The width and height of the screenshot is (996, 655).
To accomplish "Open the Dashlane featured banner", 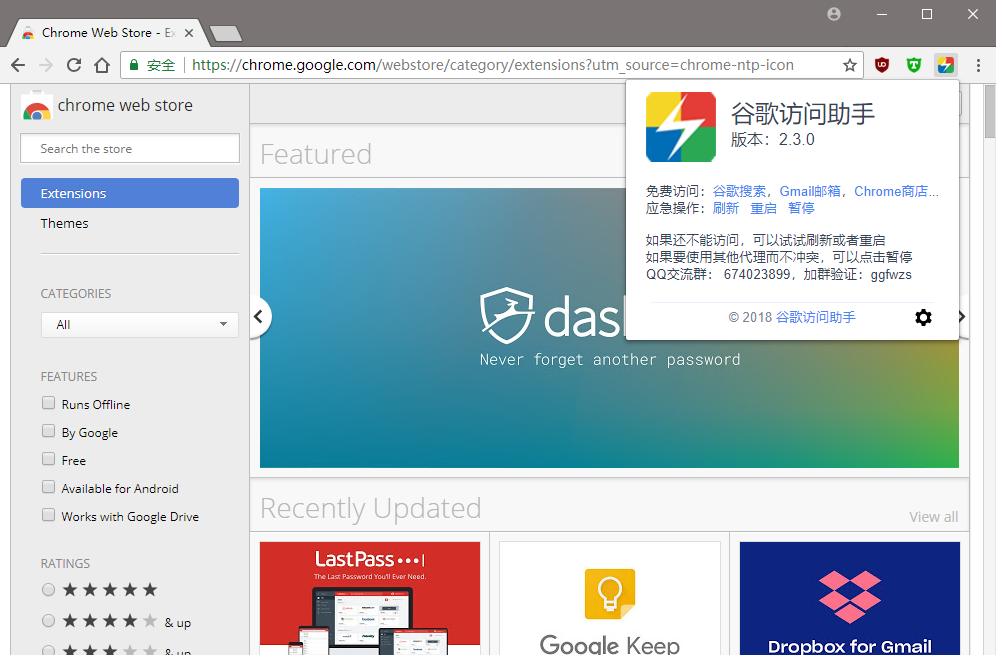I will tap(609, 328).
